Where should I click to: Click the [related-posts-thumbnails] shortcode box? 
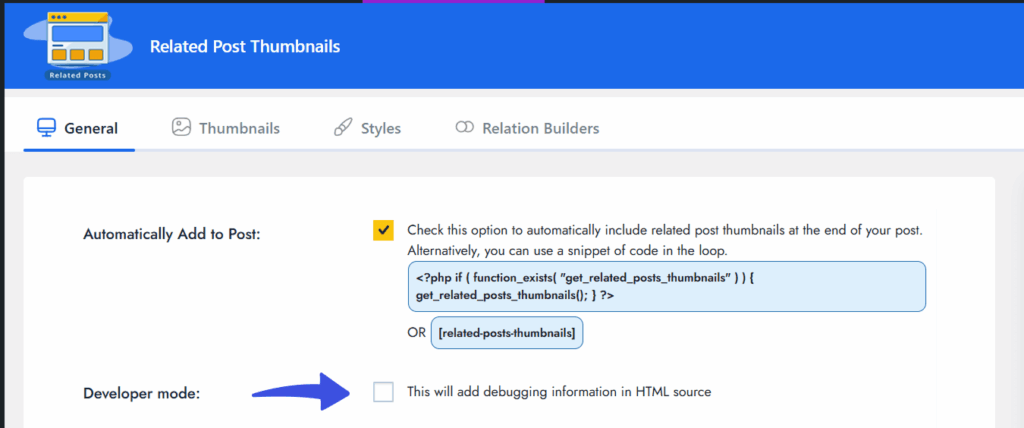click(507, 333)
